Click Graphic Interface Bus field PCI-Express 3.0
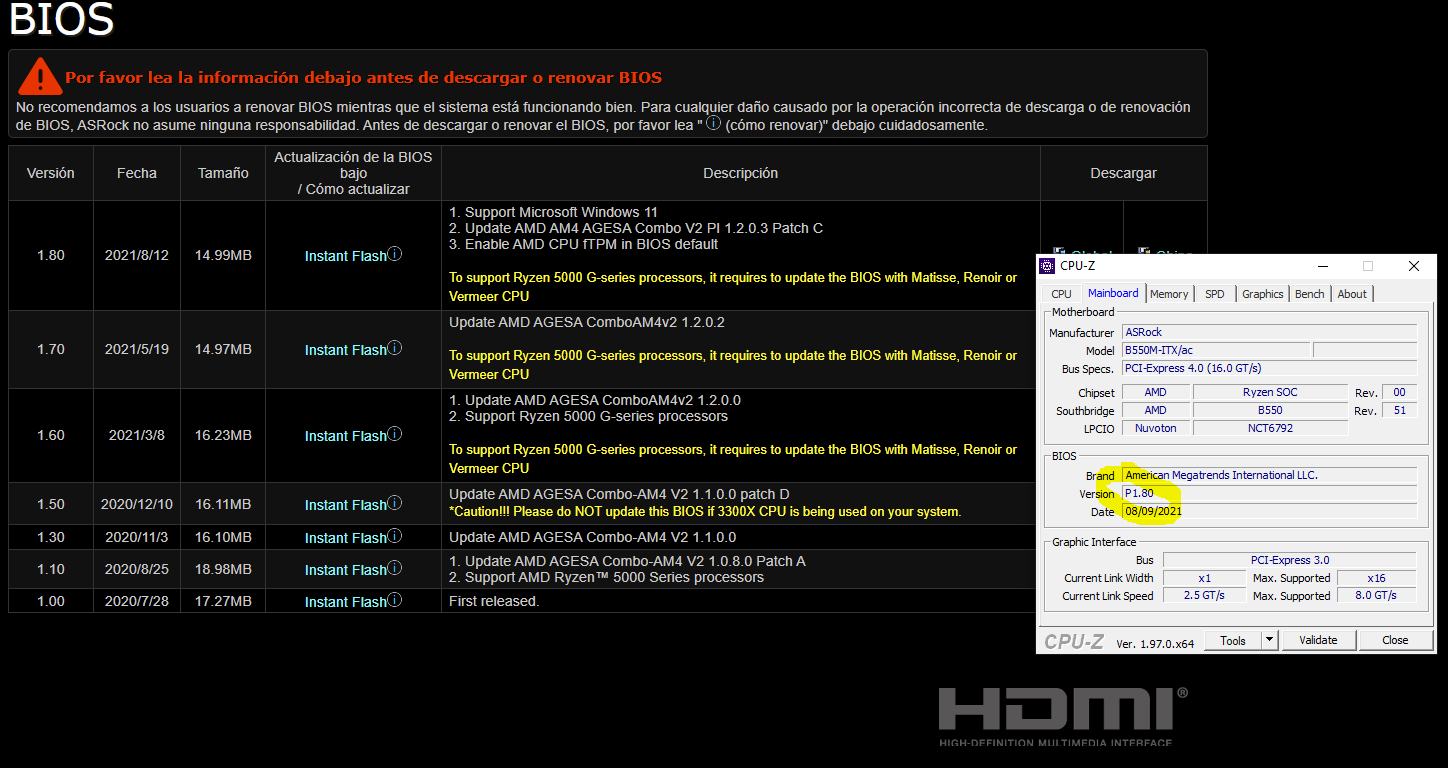This screenshot has width=1448, height=768. [1289, 560]
